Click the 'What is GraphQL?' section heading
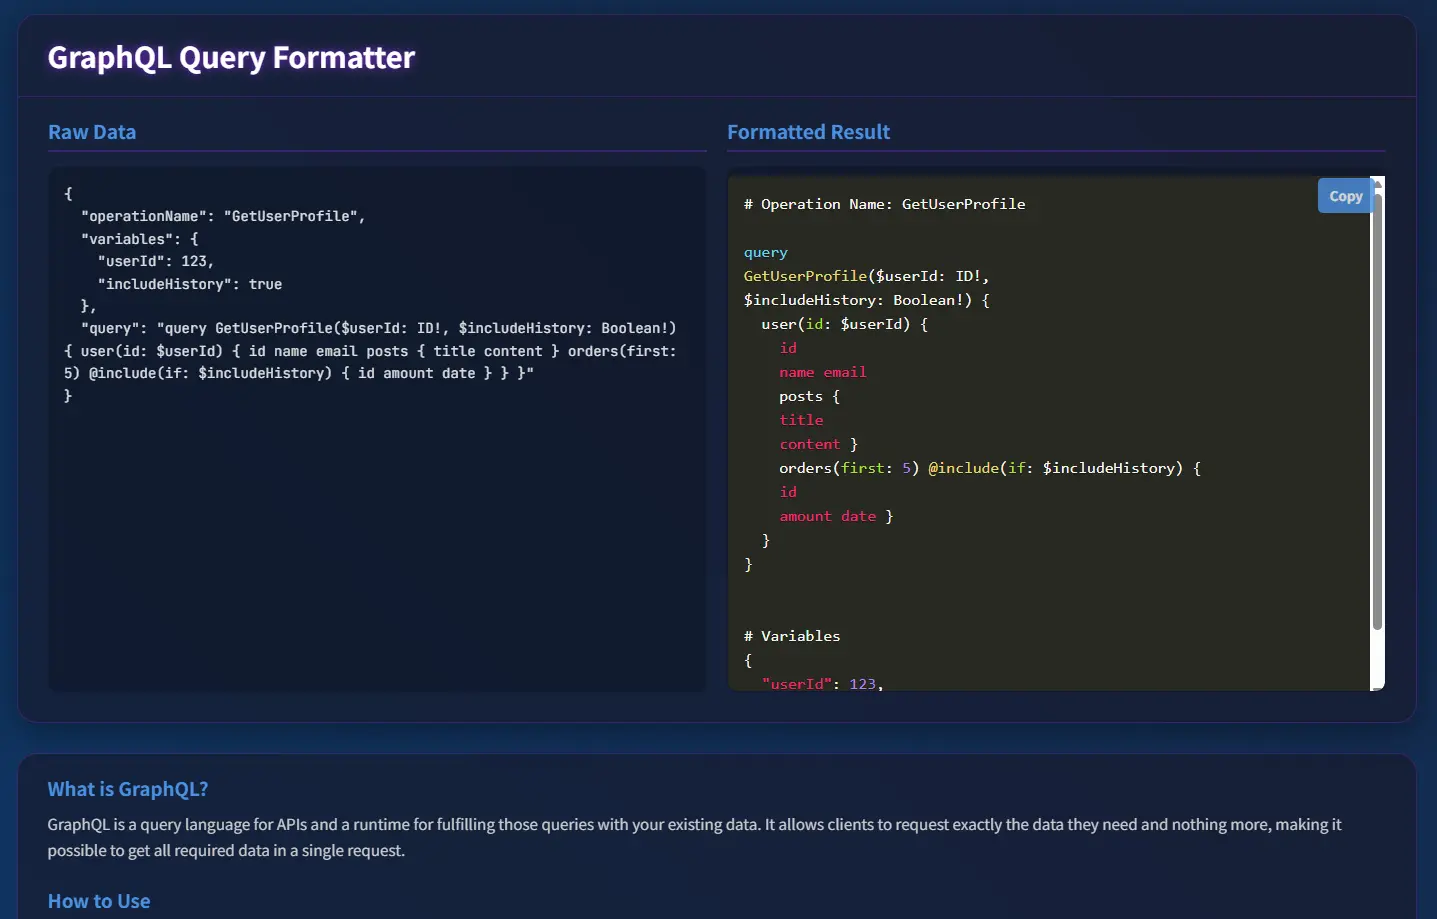 (128, 788)
